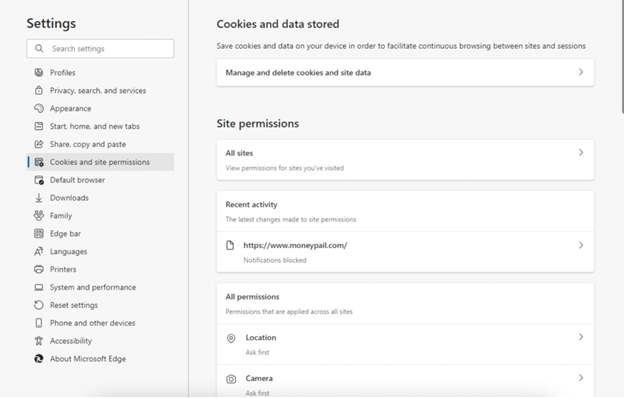The height and width of the screenshot is (398, 624).
Task: Click the Accessibility icon
Action: click(39, 341)
